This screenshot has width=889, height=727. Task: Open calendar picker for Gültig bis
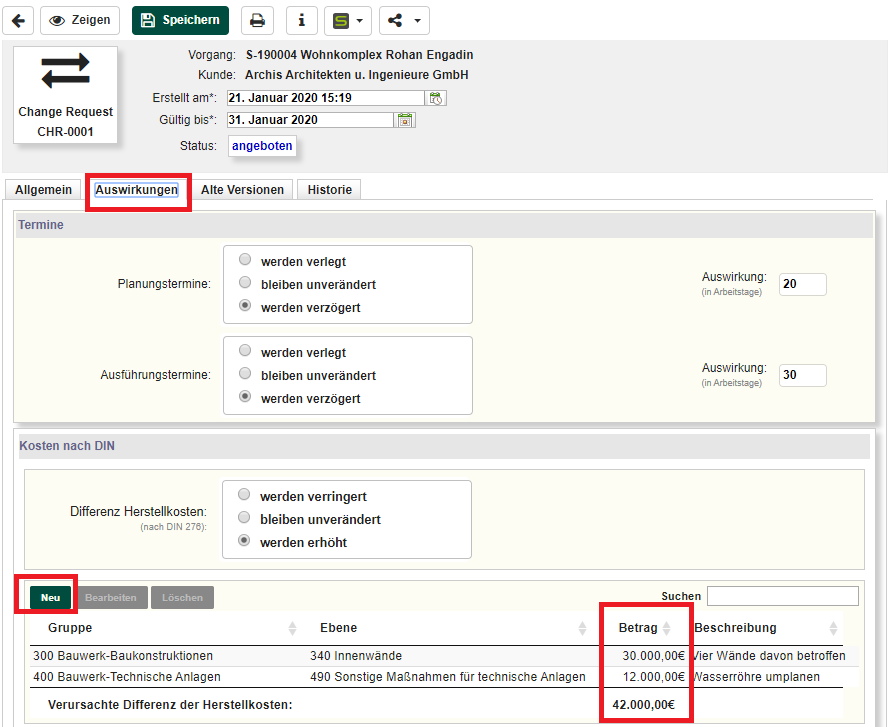pos(405,120)
